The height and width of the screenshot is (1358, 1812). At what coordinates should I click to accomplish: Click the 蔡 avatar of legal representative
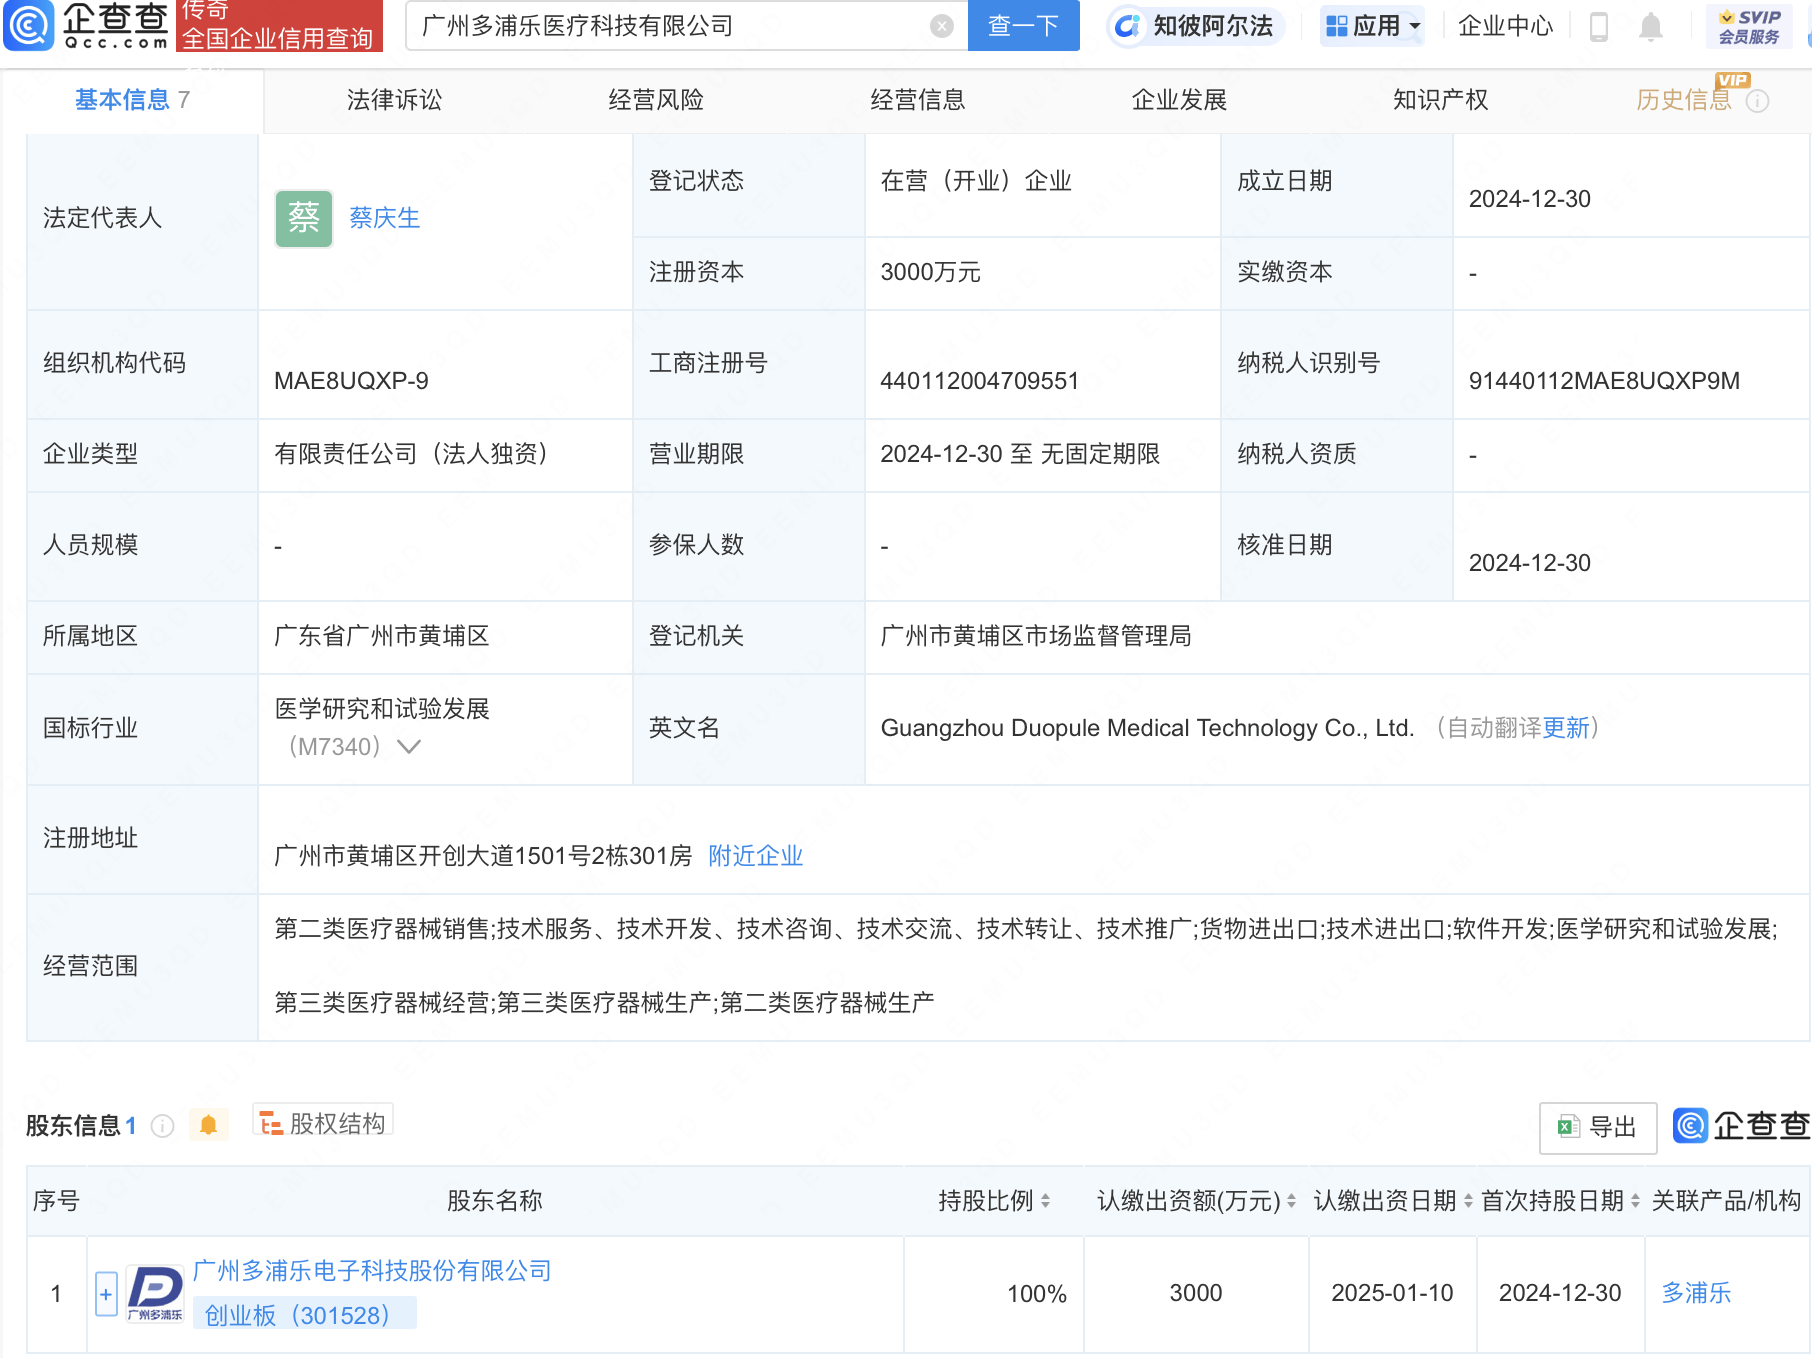(304, 218)
